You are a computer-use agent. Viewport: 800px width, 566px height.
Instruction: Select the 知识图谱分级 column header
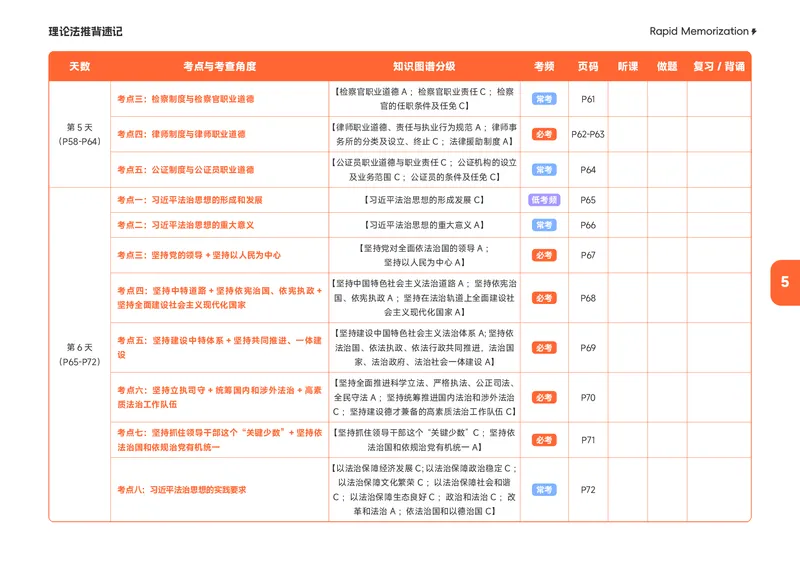click(x=424, y=66)
